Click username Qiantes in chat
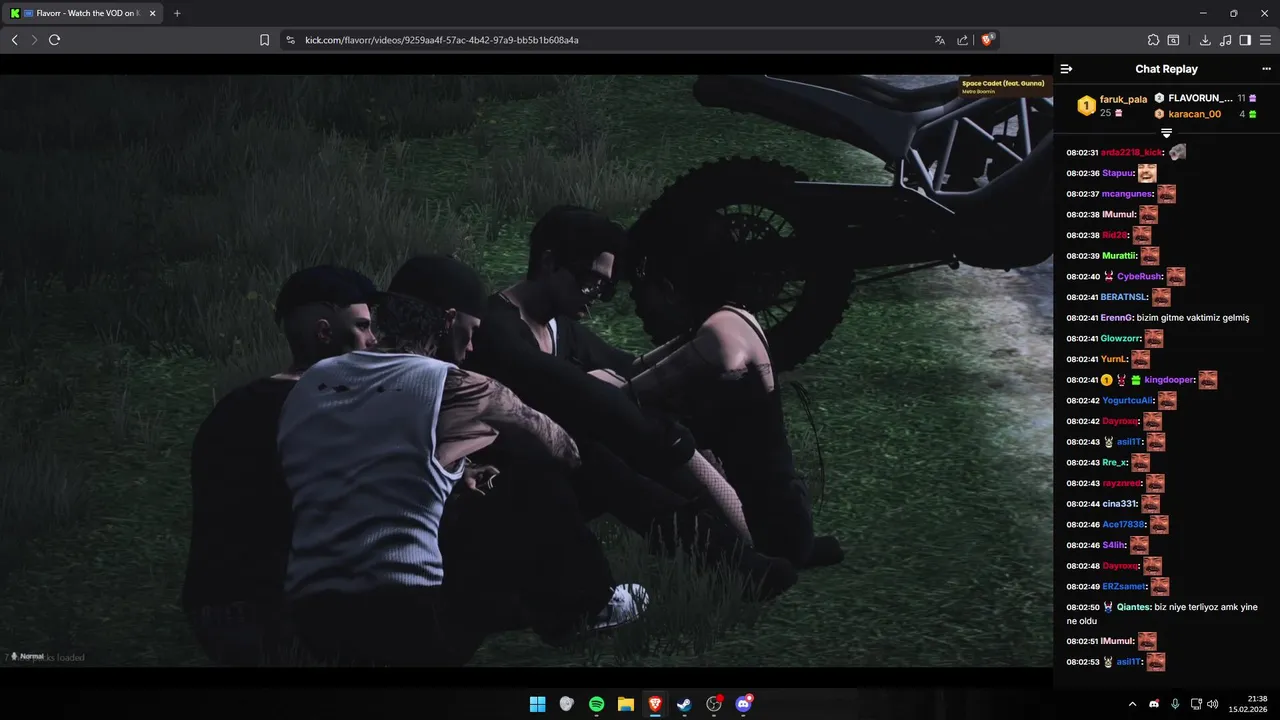 point(1133,607)
